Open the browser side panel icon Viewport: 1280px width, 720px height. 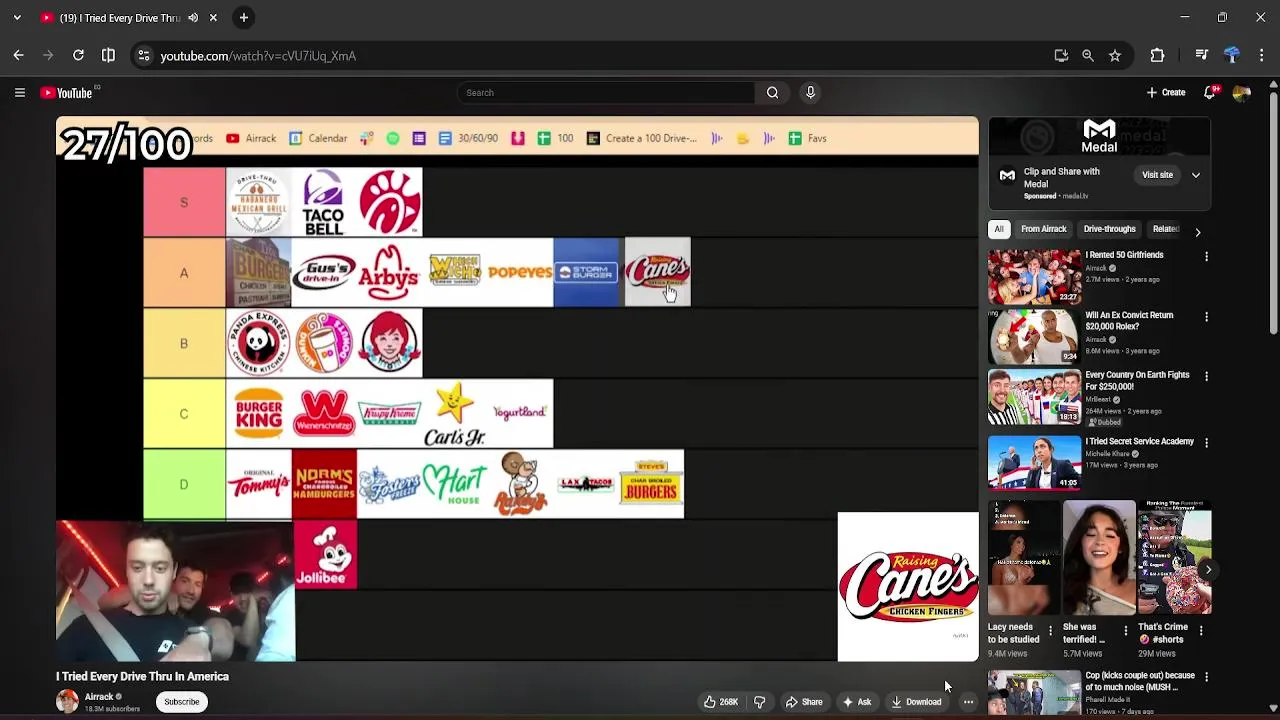point(108,55)
